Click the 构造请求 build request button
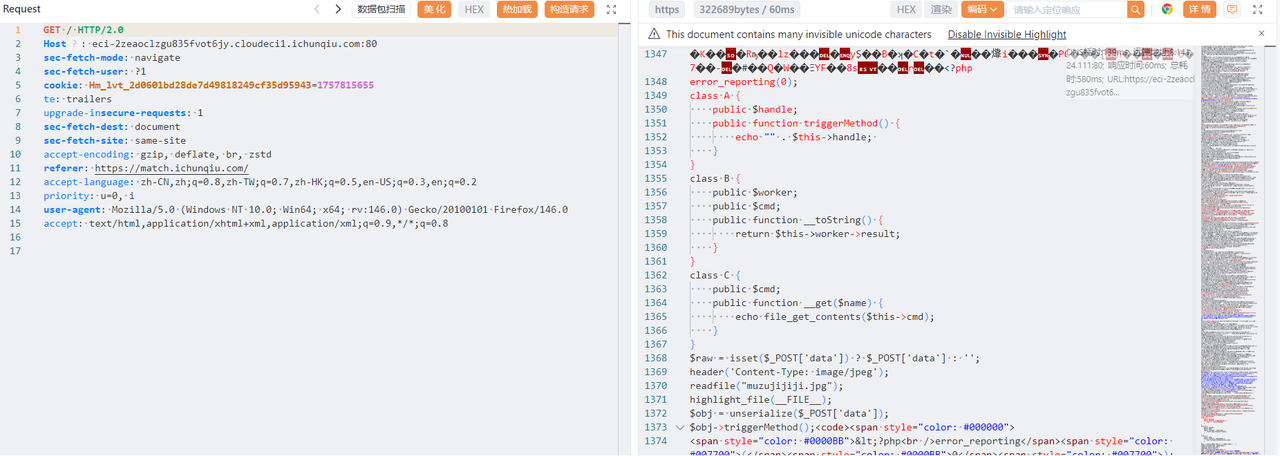Viewport: 1280px width, 456px height. pos(569,9)
